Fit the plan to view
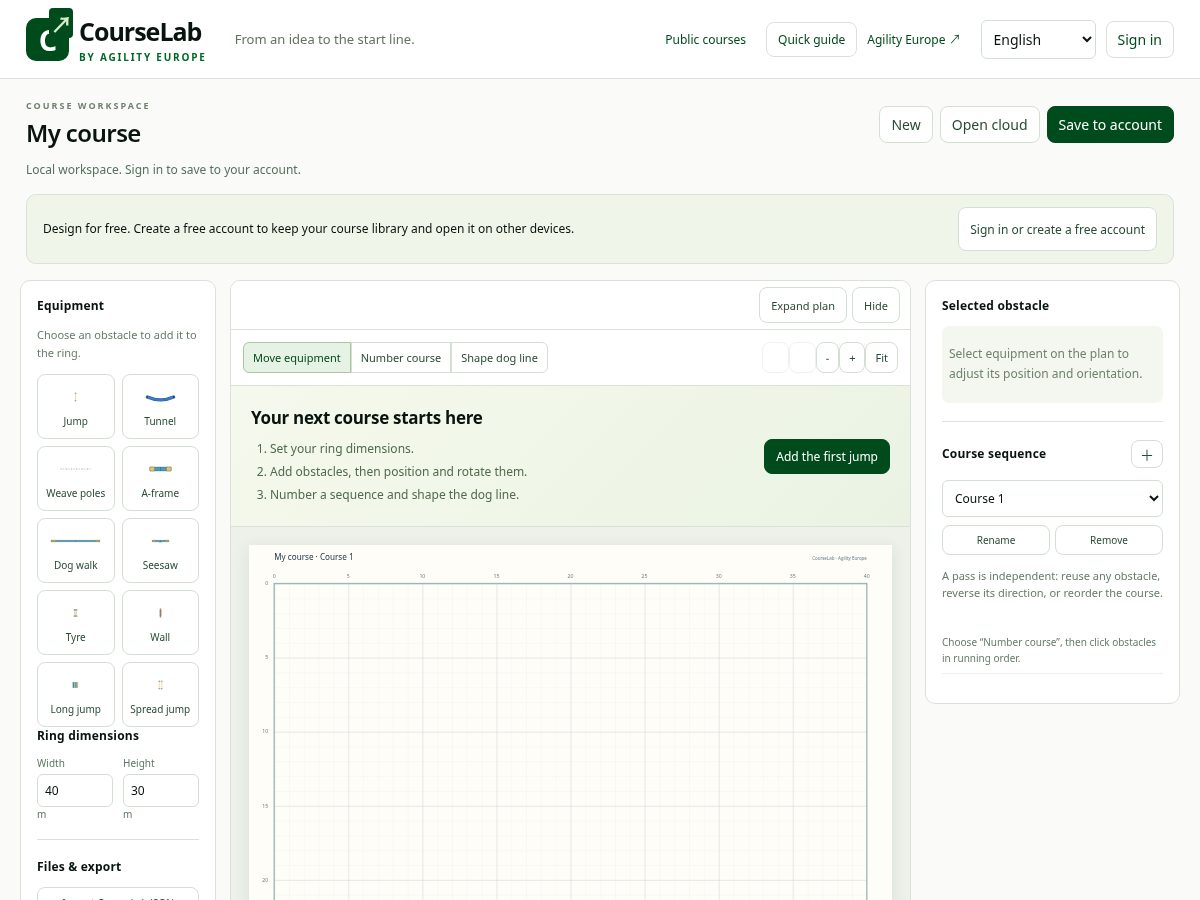This screenshot has height=900, width=1200. [881, 358]
